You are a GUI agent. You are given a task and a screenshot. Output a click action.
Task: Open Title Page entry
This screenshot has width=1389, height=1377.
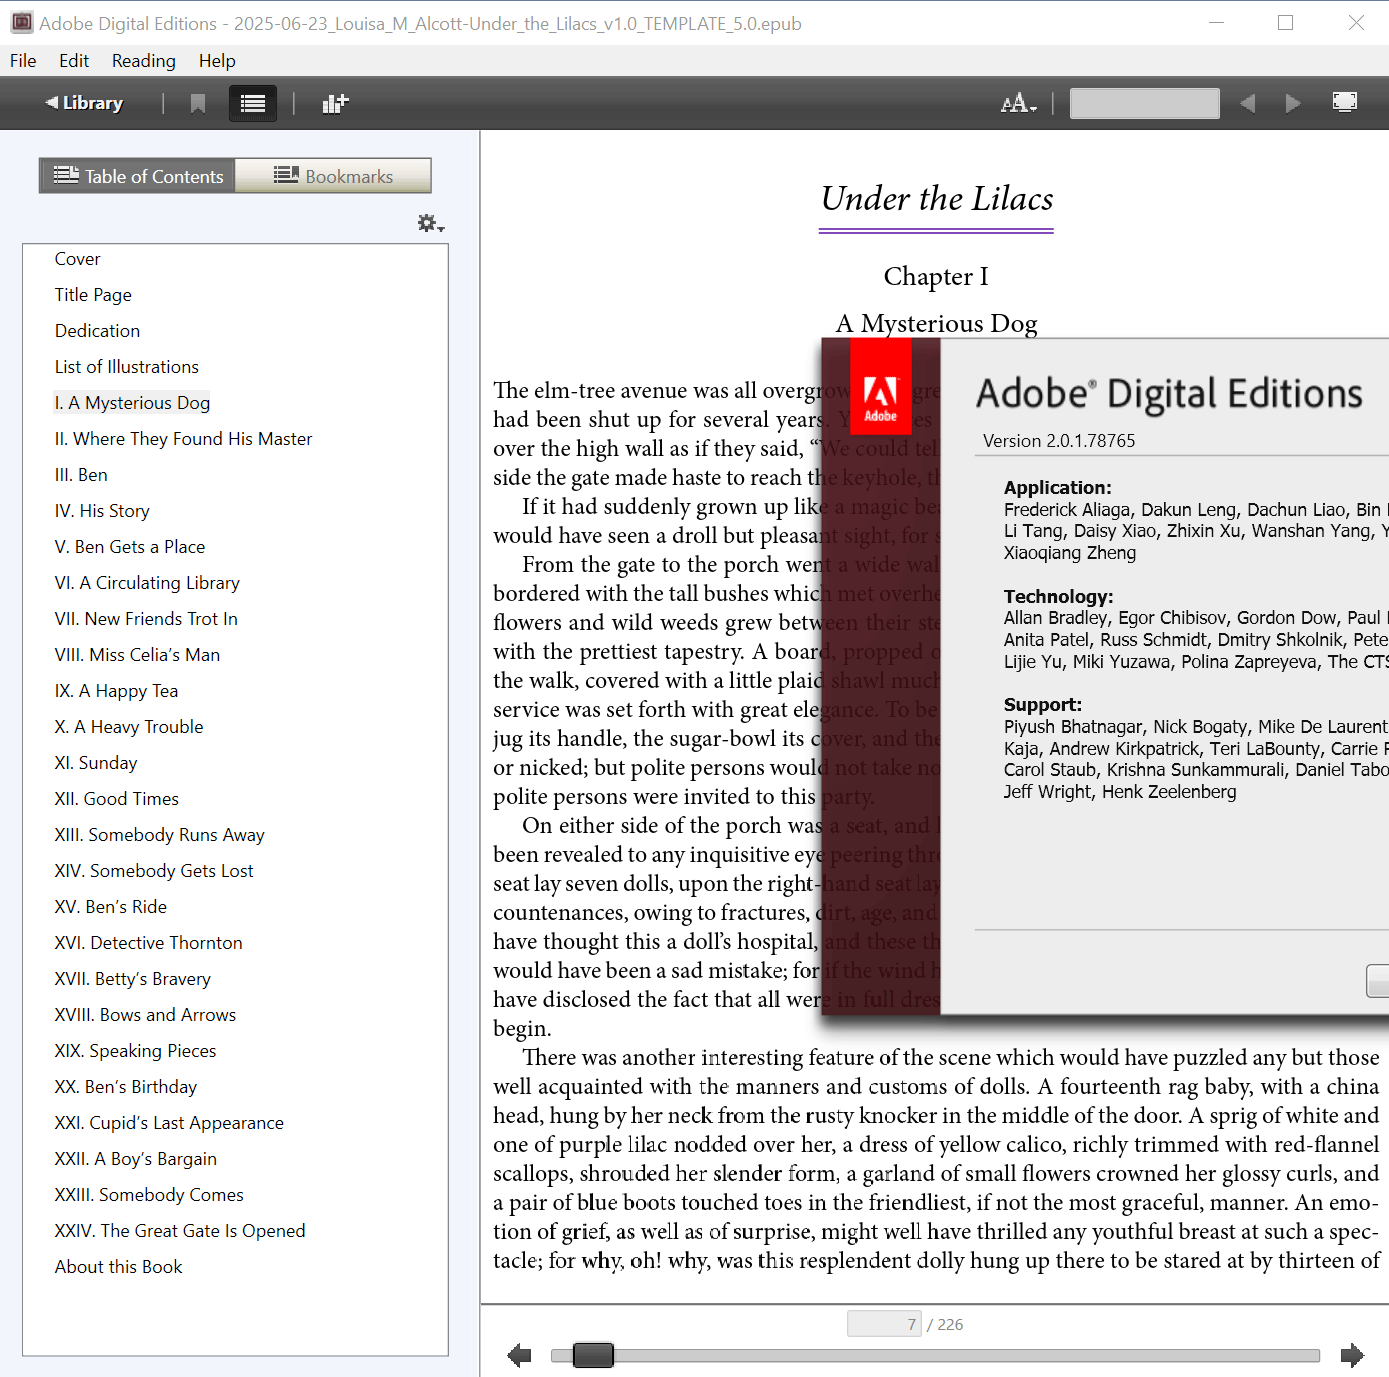click(x=93, y=295)
